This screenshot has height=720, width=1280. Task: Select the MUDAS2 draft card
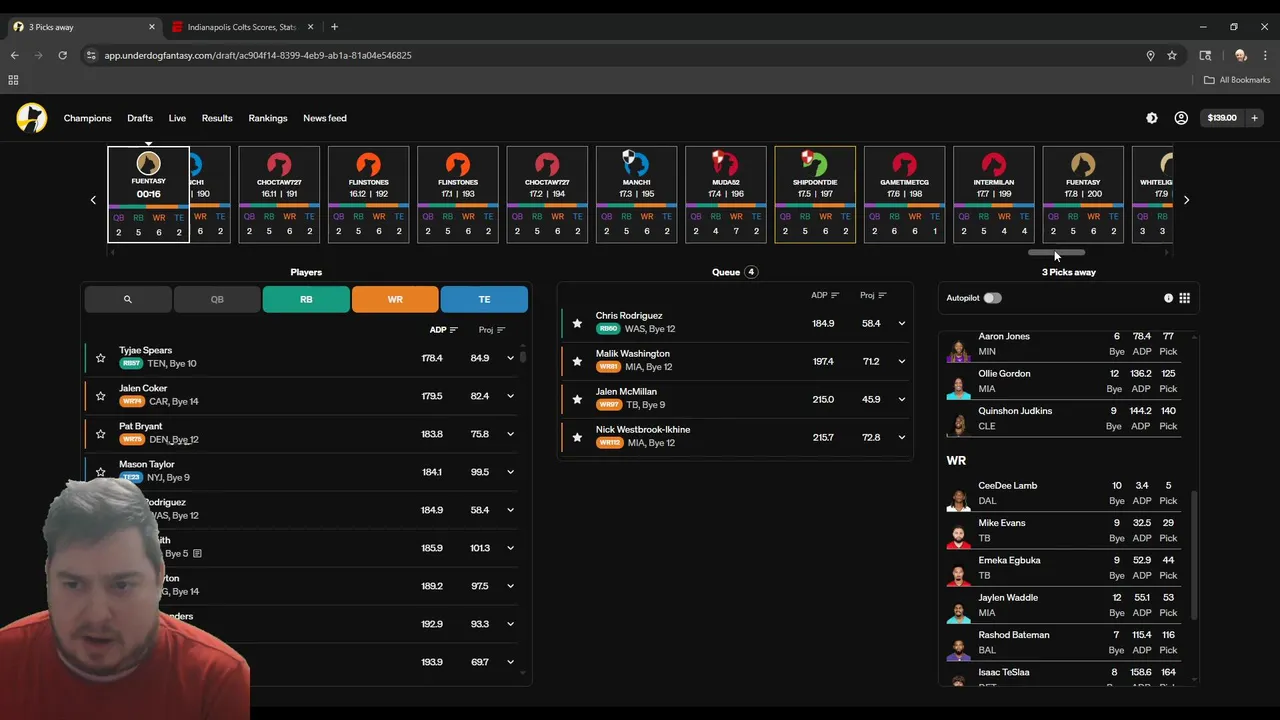726,194
